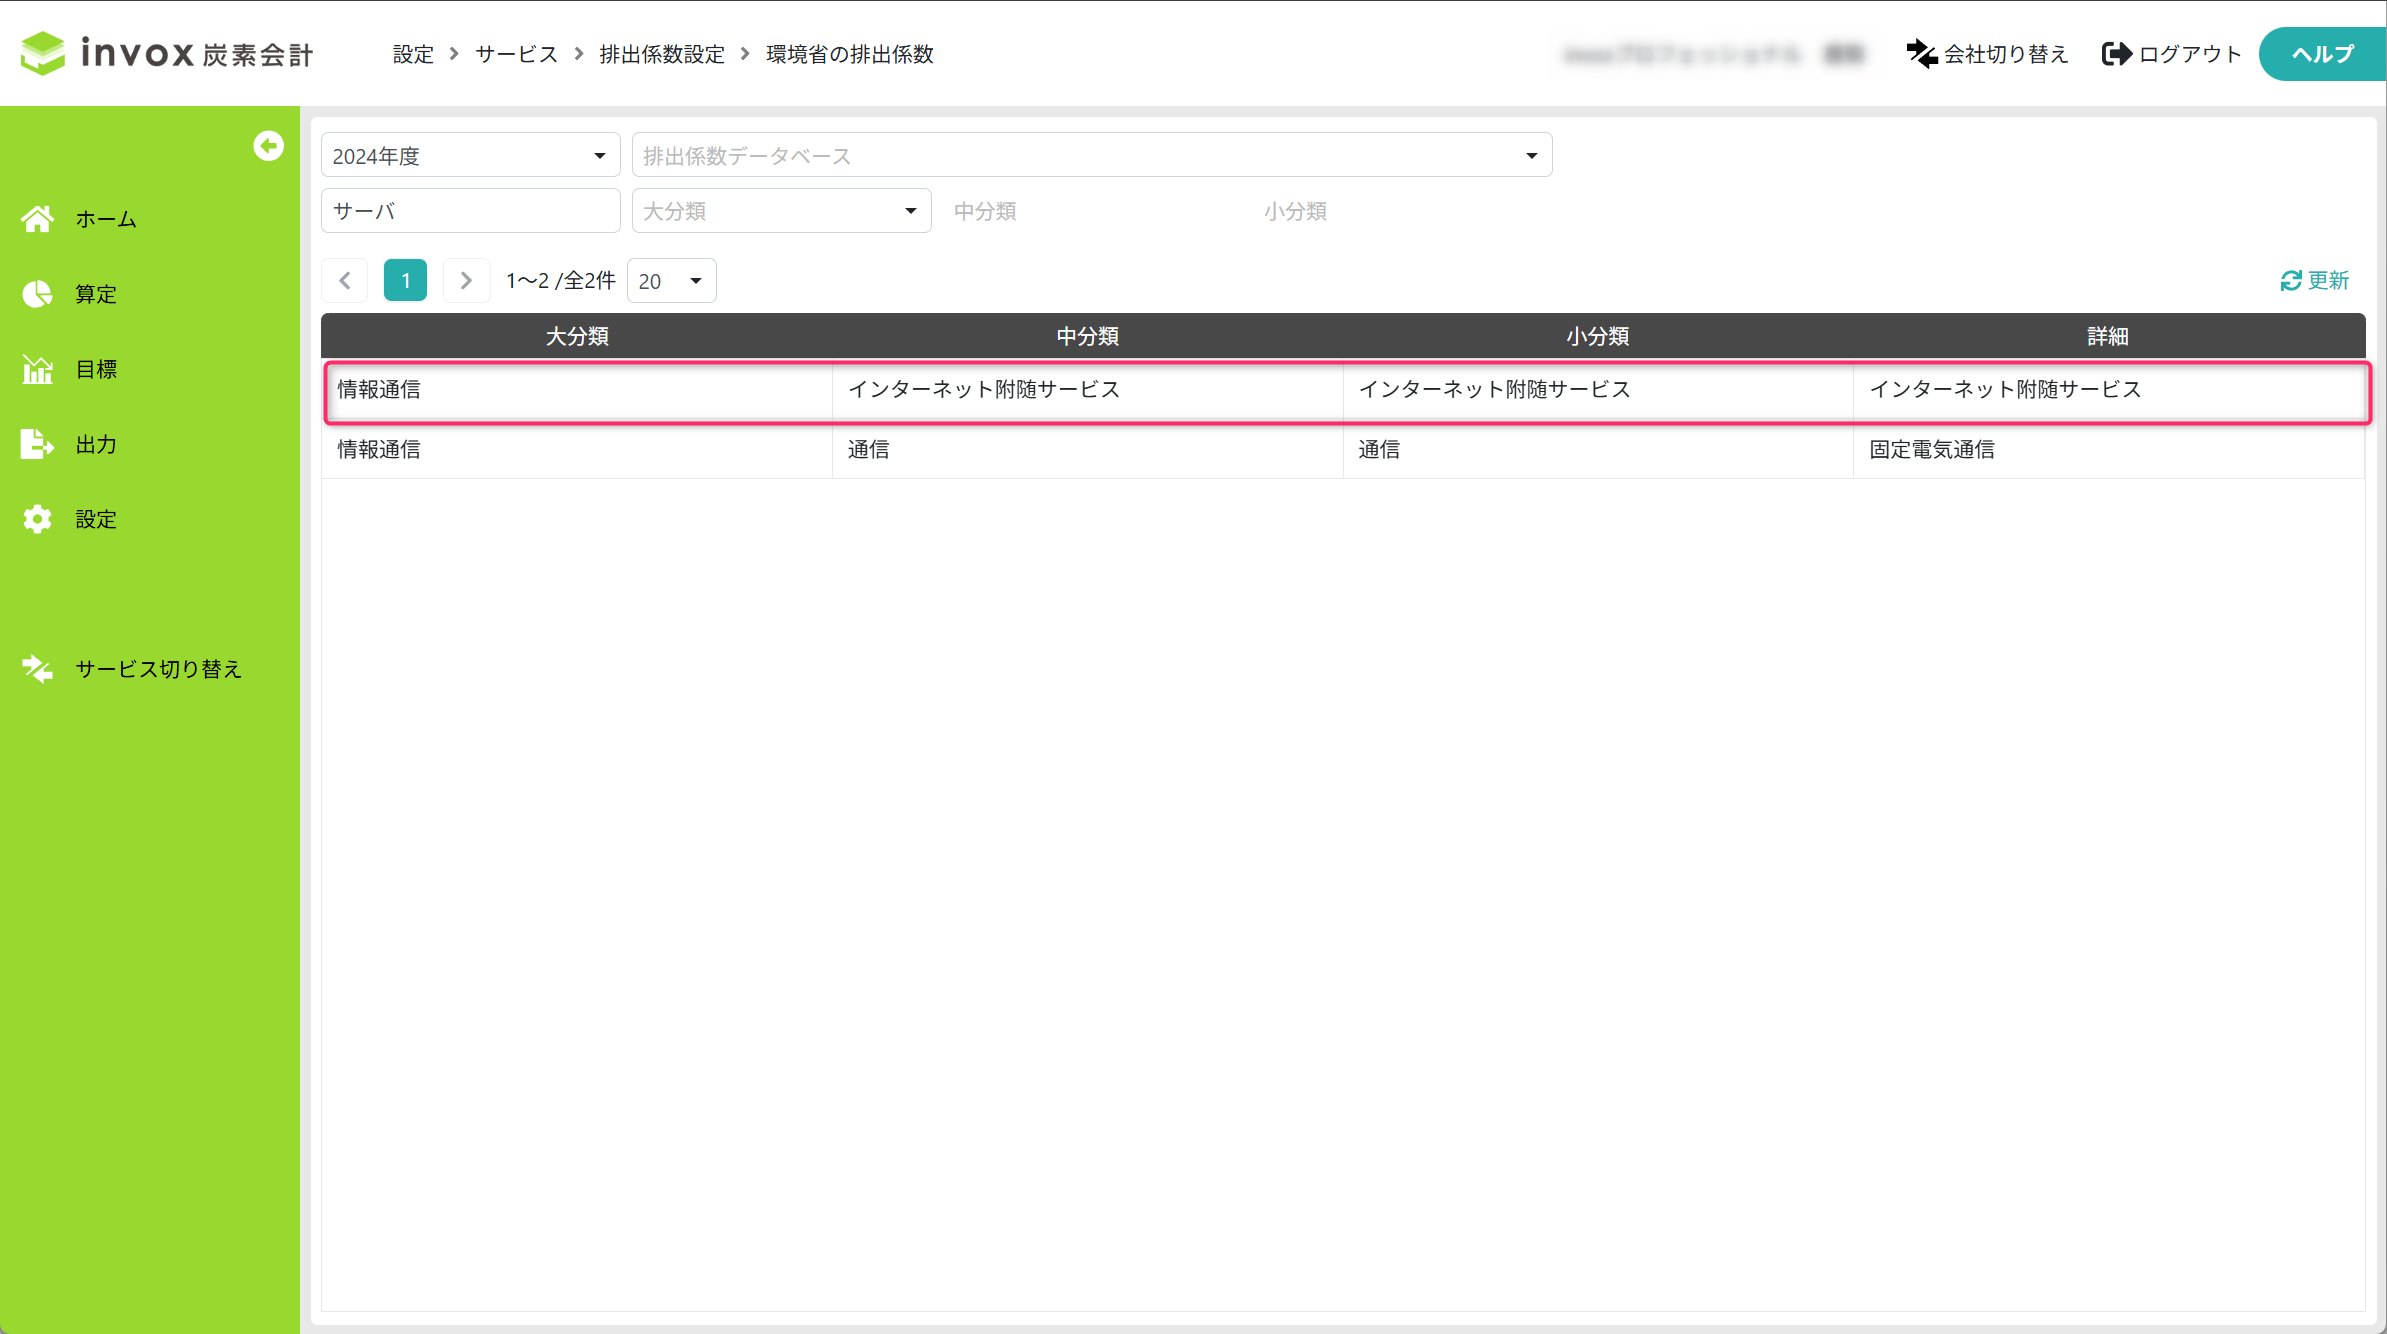
Task: Select the 固定電気通信 table row
Action: [x=1342, y=450]
